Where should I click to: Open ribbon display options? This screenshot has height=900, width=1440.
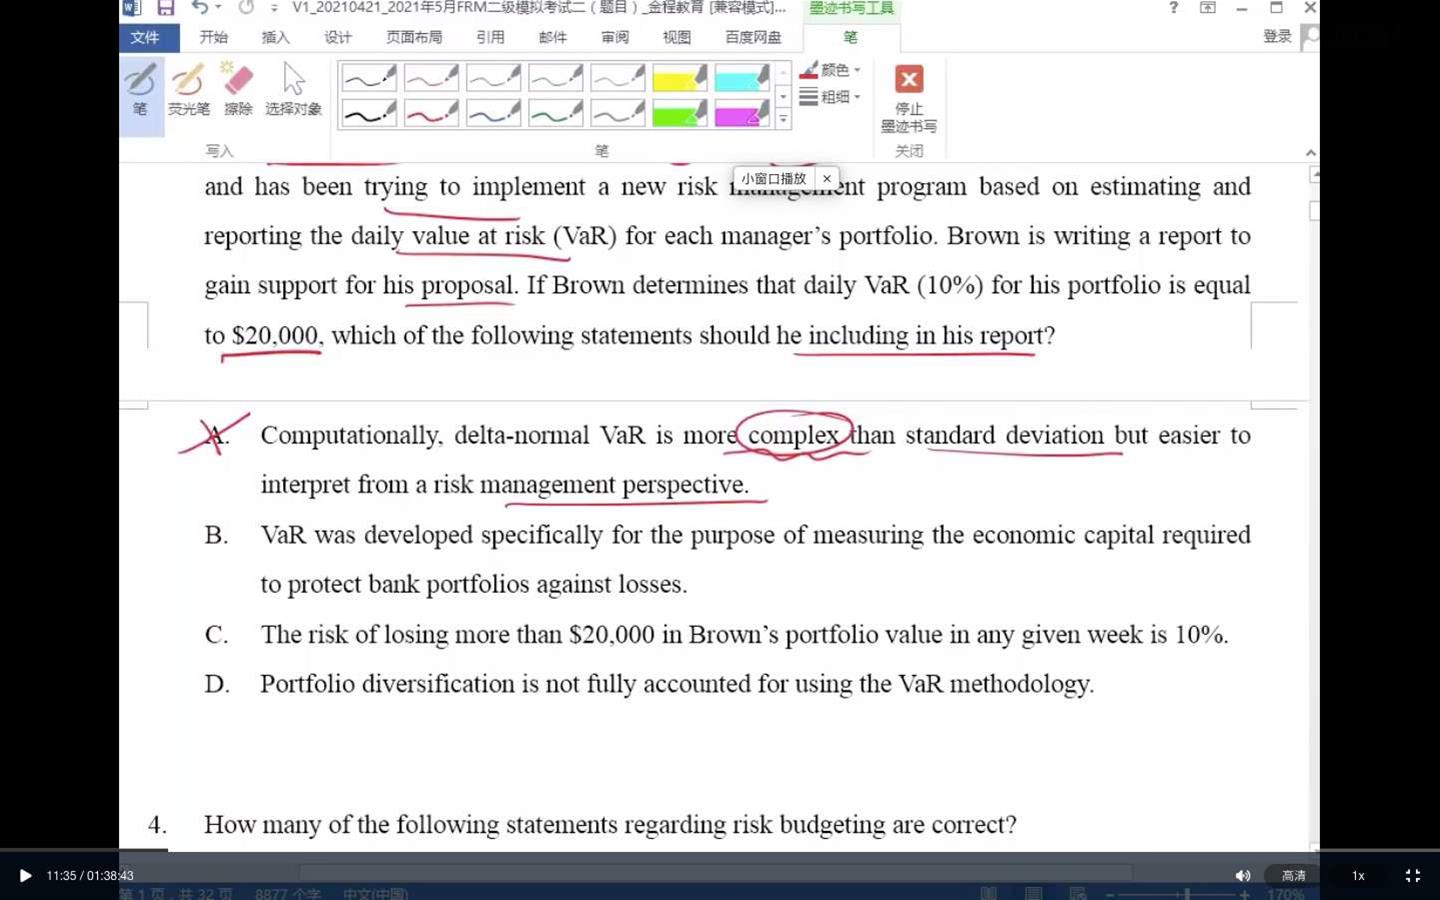[1208, 8]
